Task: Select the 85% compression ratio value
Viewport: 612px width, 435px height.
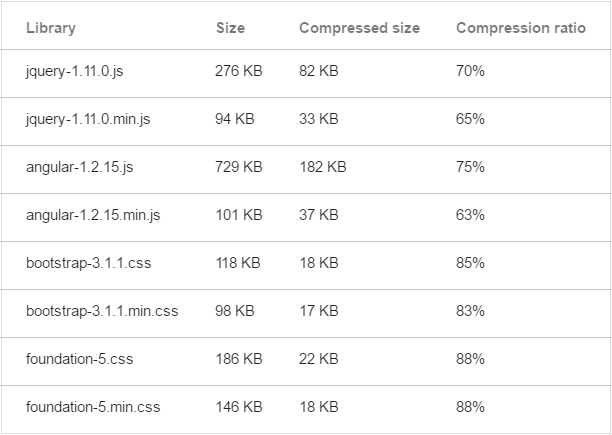Action: click(x=470, y=263)
